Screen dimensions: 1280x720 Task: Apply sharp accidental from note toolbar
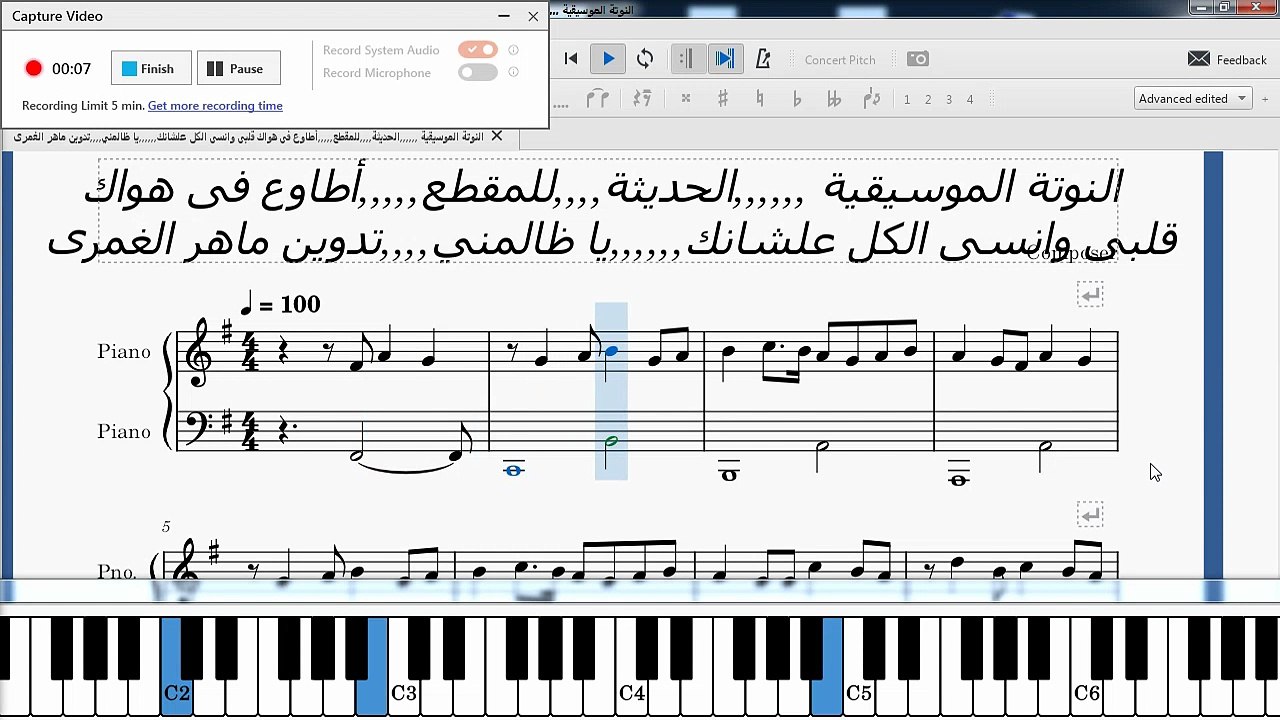pos(723,98)
